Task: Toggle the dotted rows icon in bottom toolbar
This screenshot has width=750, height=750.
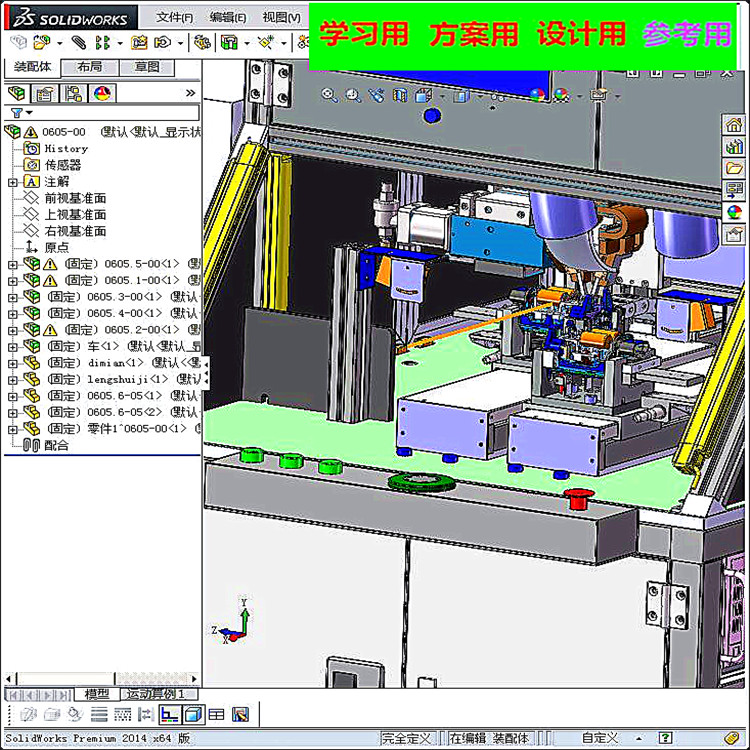Action: pyautogui.click(x=122, y=715)
